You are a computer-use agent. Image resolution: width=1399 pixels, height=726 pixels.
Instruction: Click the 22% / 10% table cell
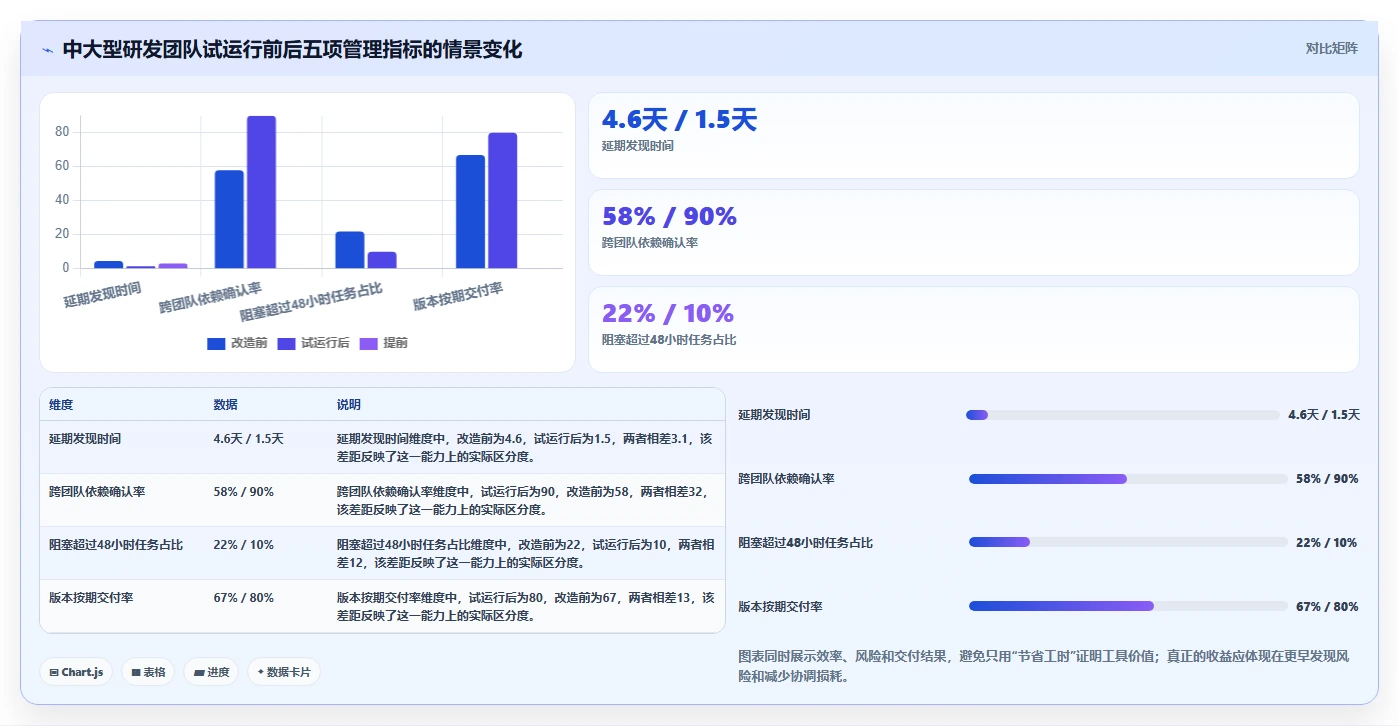pyautogui.click(x=243, y=545)
